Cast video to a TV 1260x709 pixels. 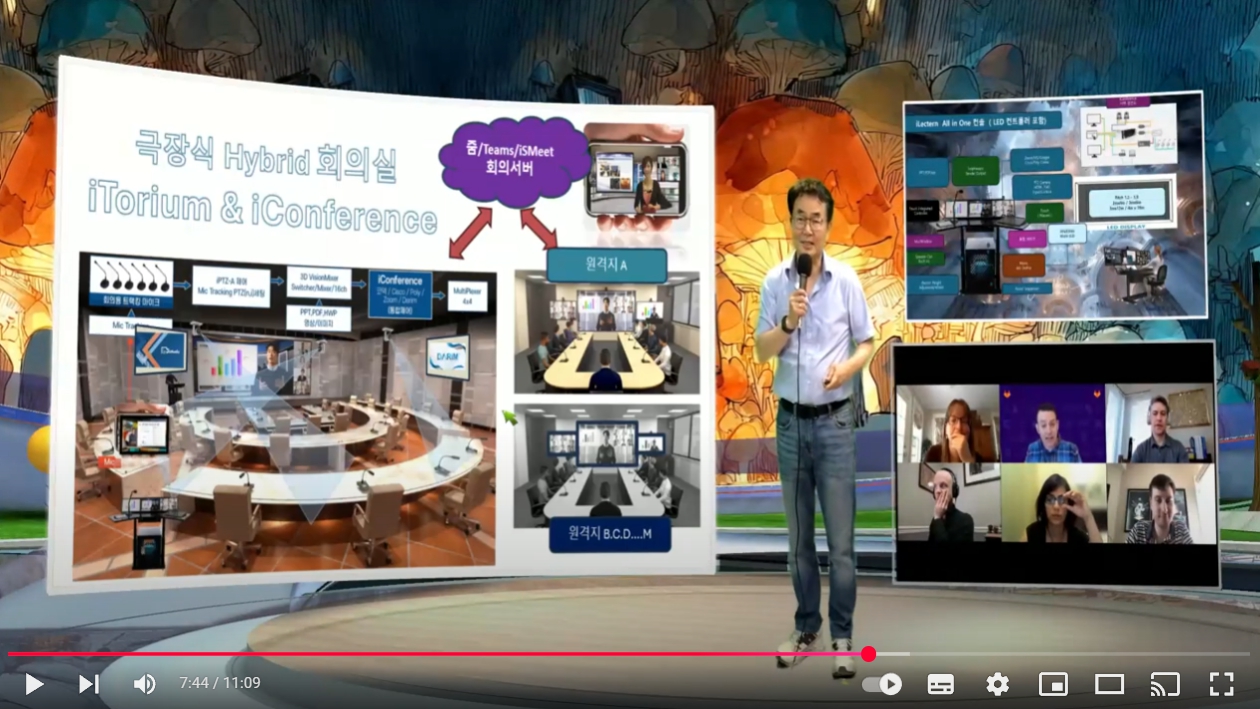coord(1165,684)
